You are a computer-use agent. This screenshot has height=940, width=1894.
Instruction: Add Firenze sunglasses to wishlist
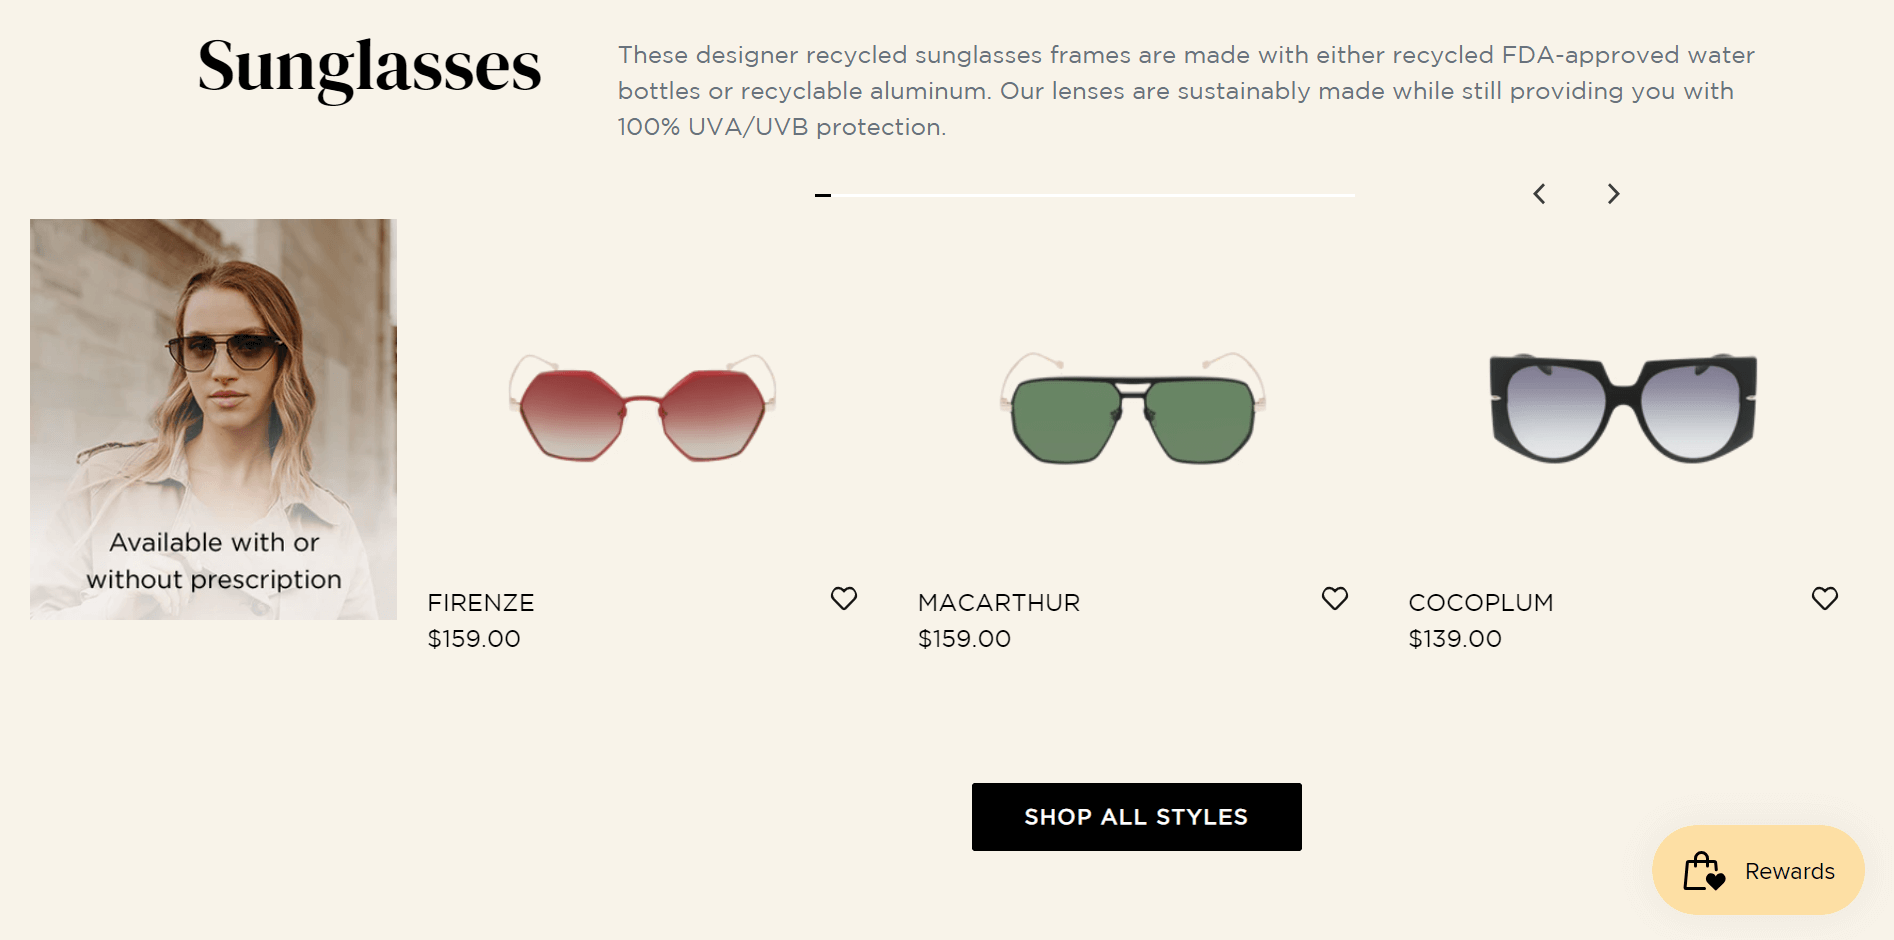(x=844, y=598)
